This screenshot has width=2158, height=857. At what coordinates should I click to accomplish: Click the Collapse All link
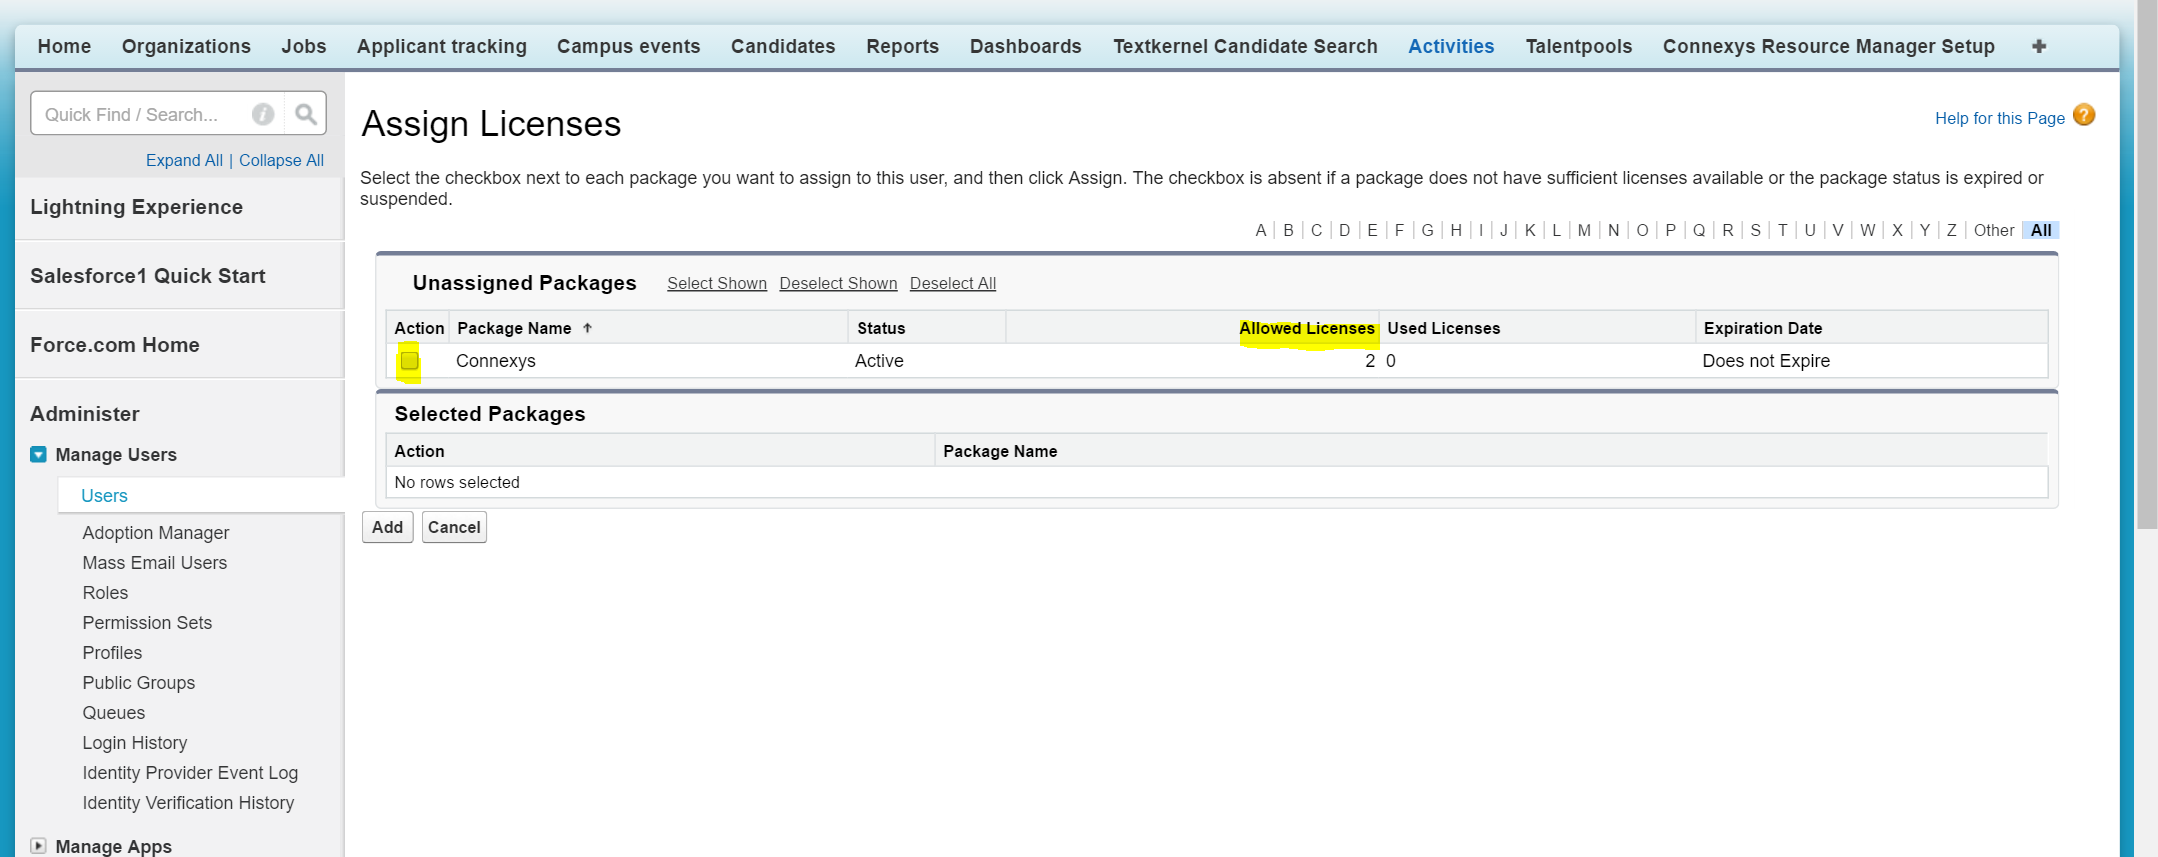pos(281,160)
